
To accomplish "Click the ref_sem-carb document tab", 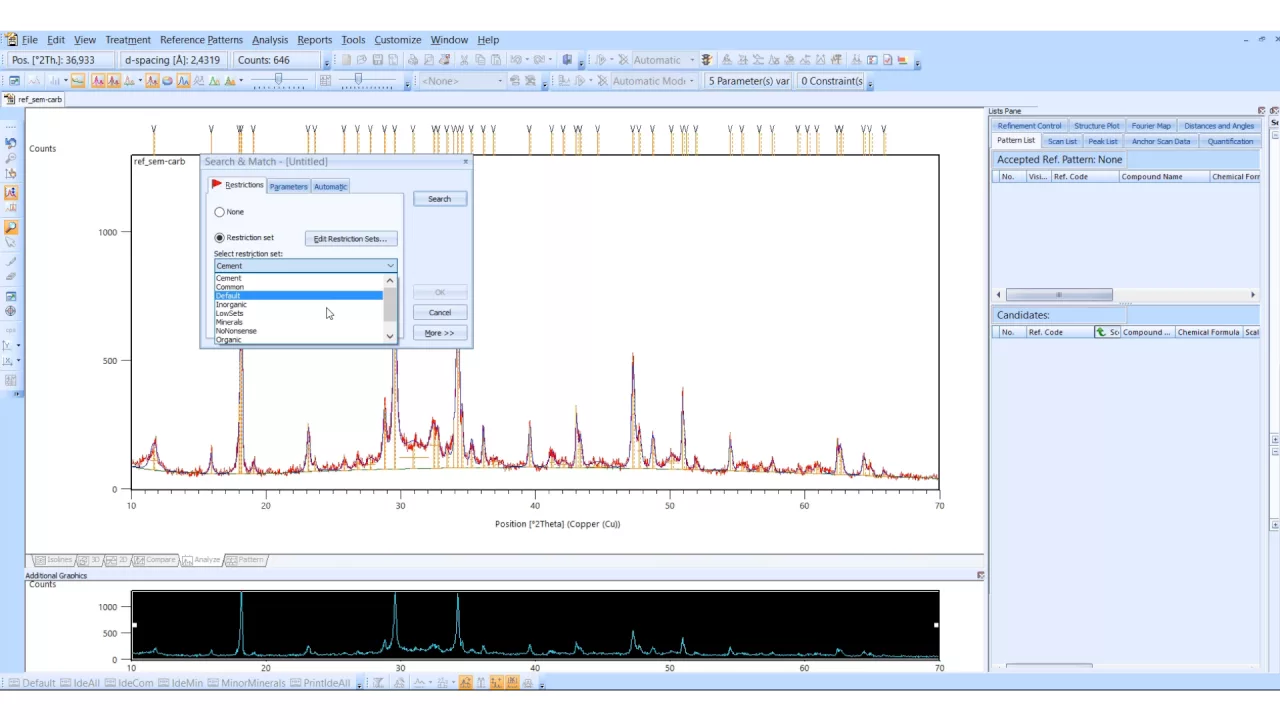I will [34, 100].
